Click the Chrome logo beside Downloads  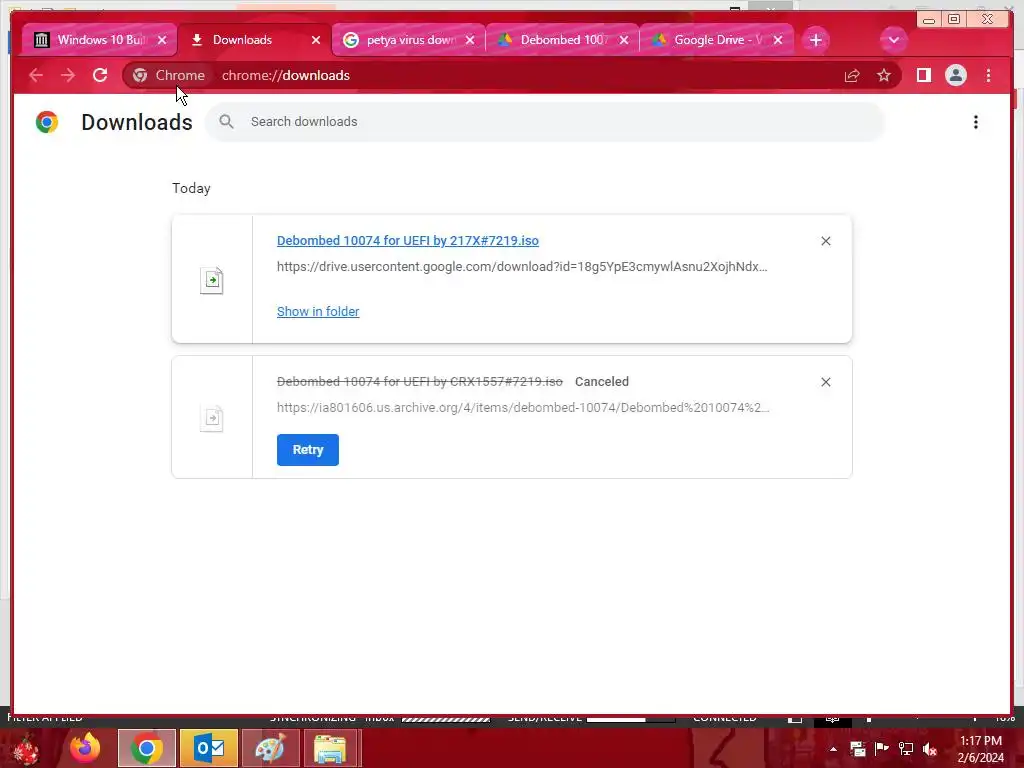pos(47,122)
